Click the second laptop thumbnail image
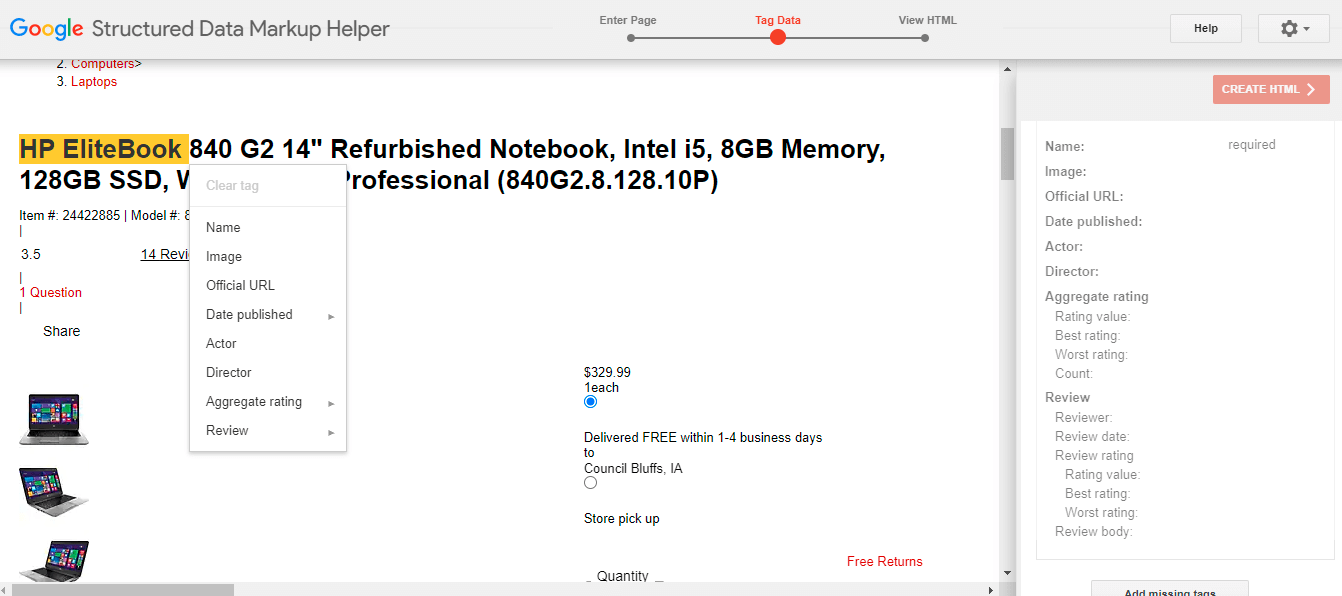Image resolution: width=1342 pixels, height=596 pixels. [x=54, y=492]
